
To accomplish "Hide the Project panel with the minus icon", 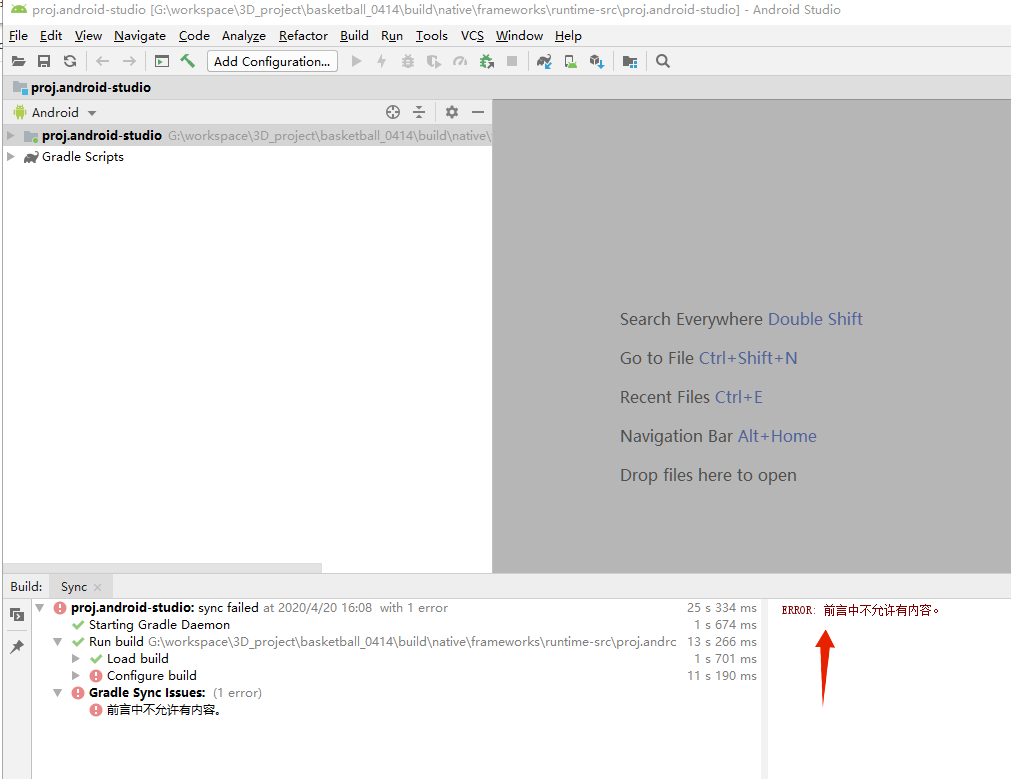I will click(x=478, y=112).
